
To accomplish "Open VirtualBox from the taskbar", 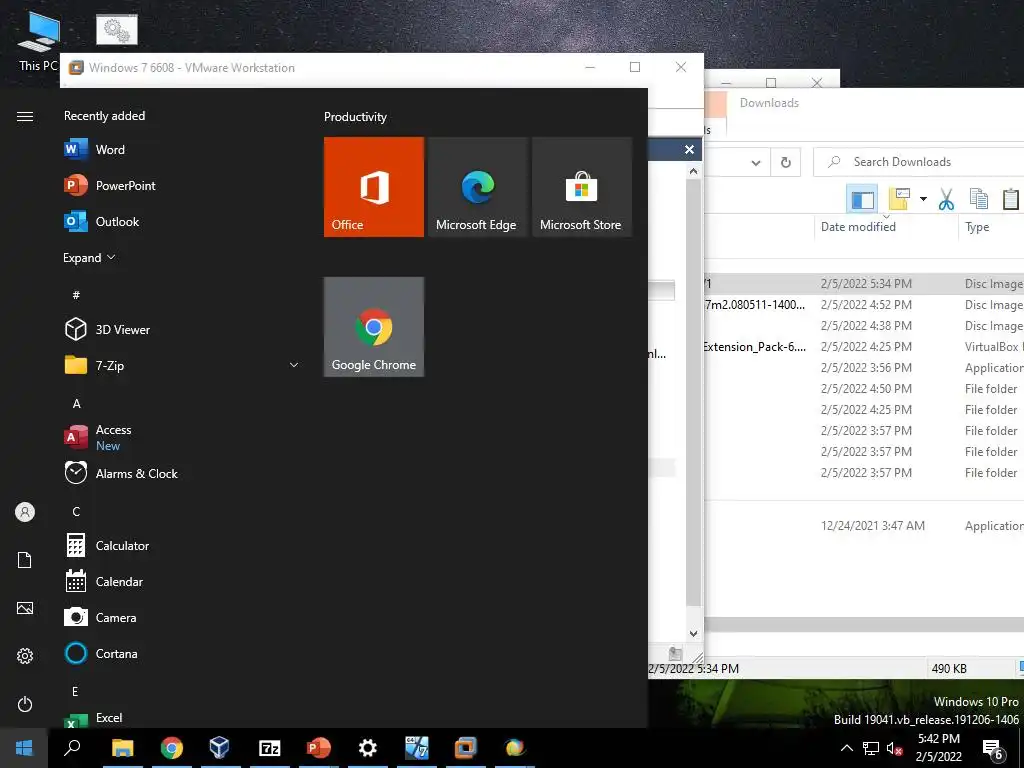I will tap(220, 748).
